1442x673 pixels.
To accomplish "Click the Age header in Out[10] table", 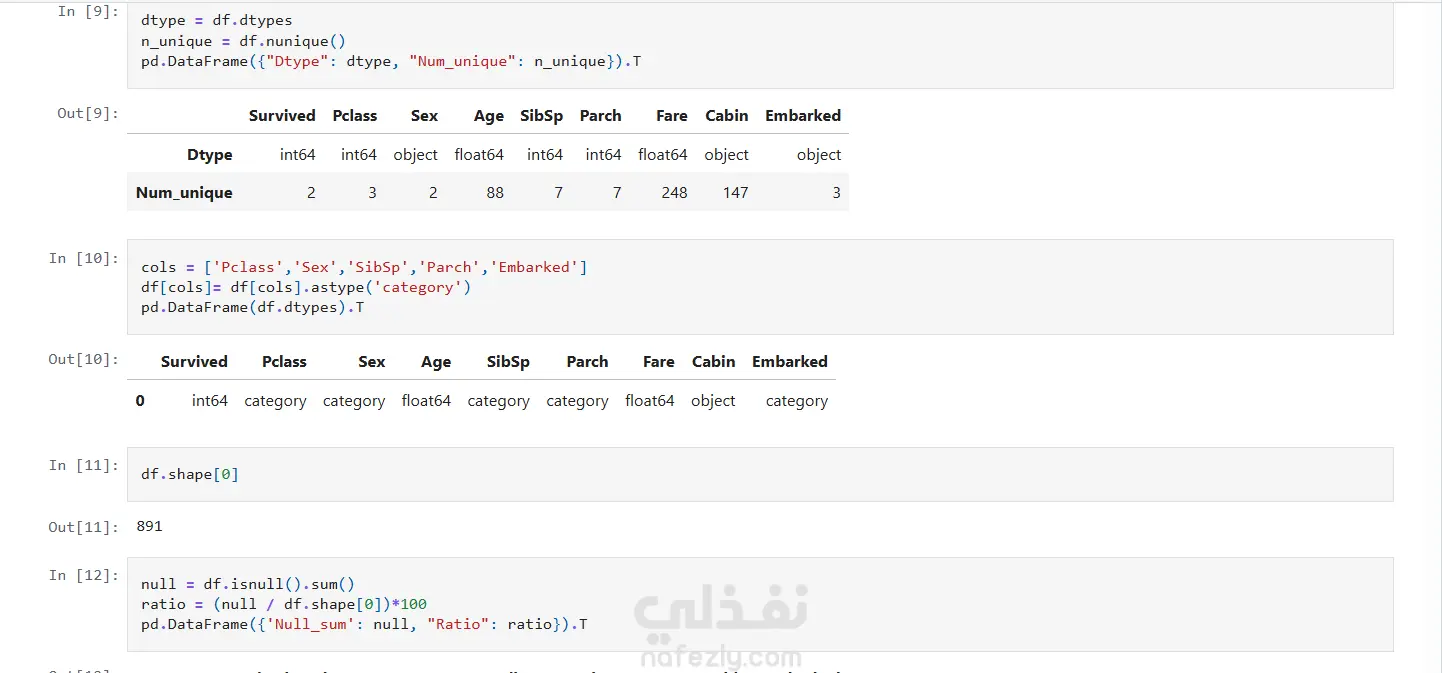I will pyautogui.click(x=436, y=362).
